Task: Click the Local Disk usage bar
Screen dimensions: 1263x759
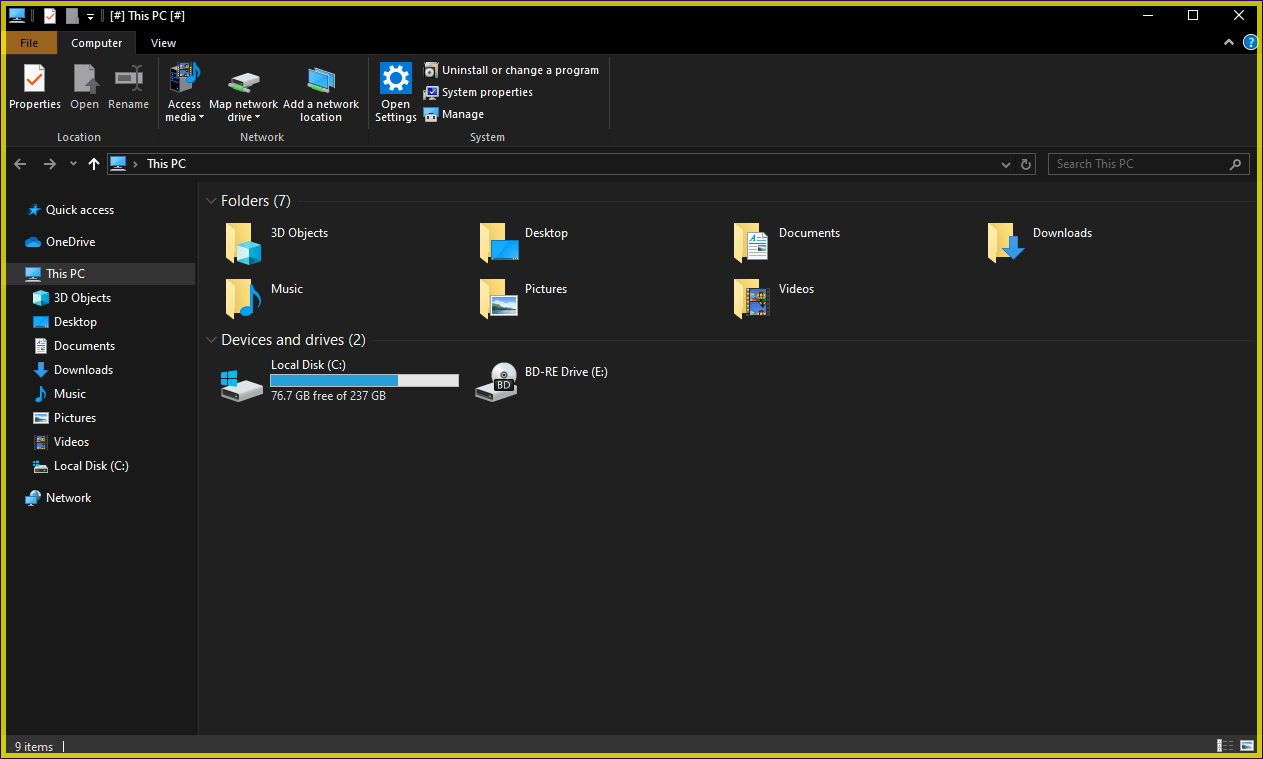Action: [364, 381]
